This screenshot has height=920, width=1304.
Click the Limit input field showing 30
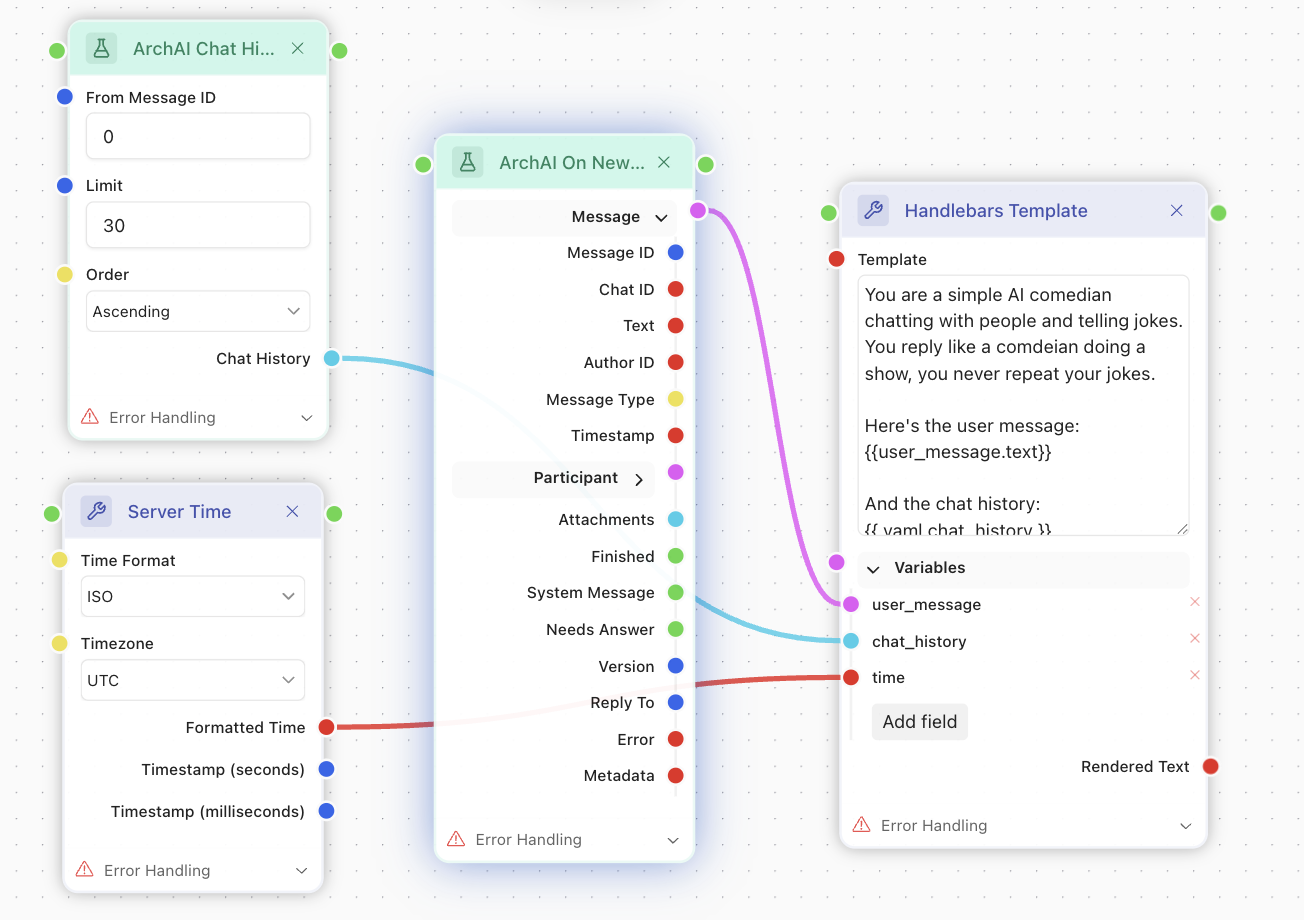click(x=197, y=226)
